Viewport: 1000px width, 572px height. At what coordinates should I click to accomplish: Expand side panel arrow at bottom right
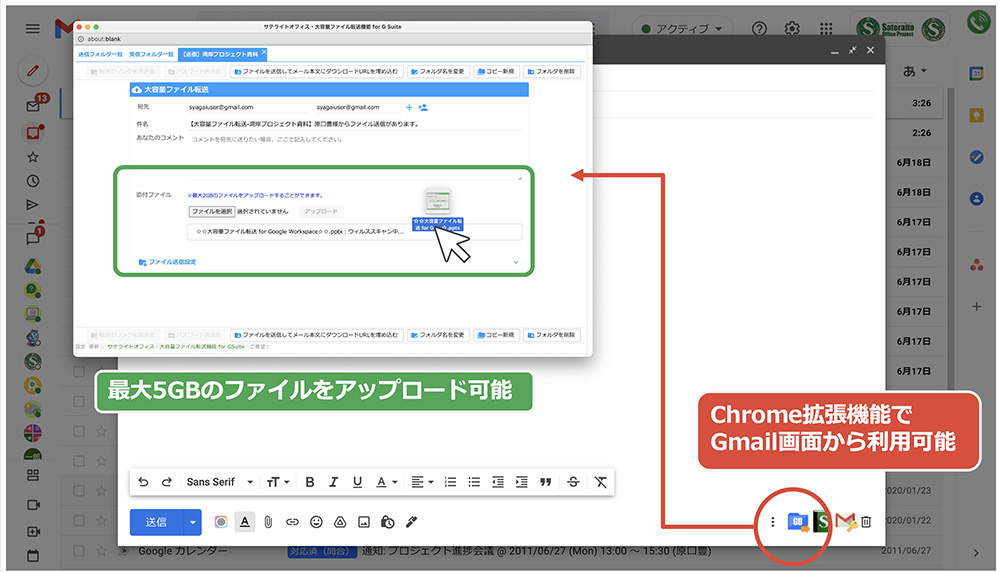[976, 553]
